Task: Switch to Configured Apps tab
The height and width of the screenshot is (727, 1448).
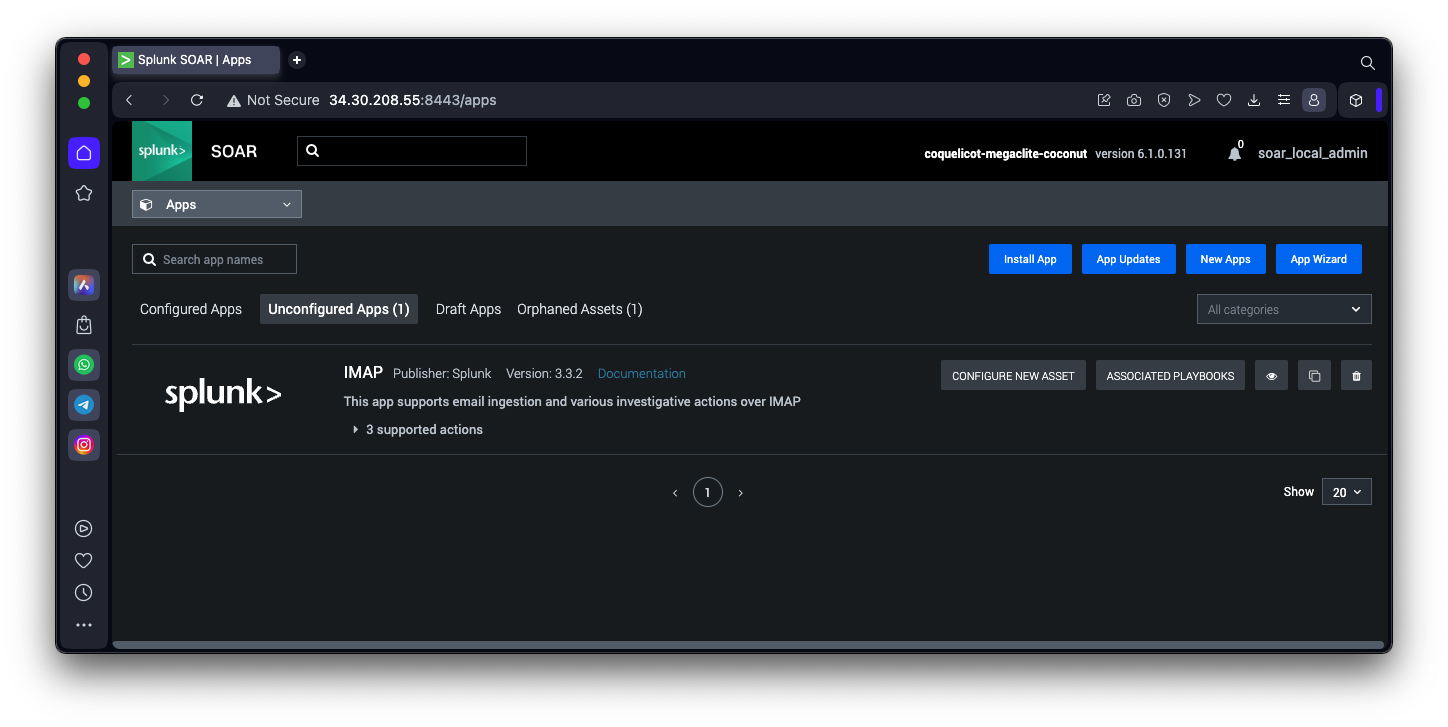Action: [191, 309]
